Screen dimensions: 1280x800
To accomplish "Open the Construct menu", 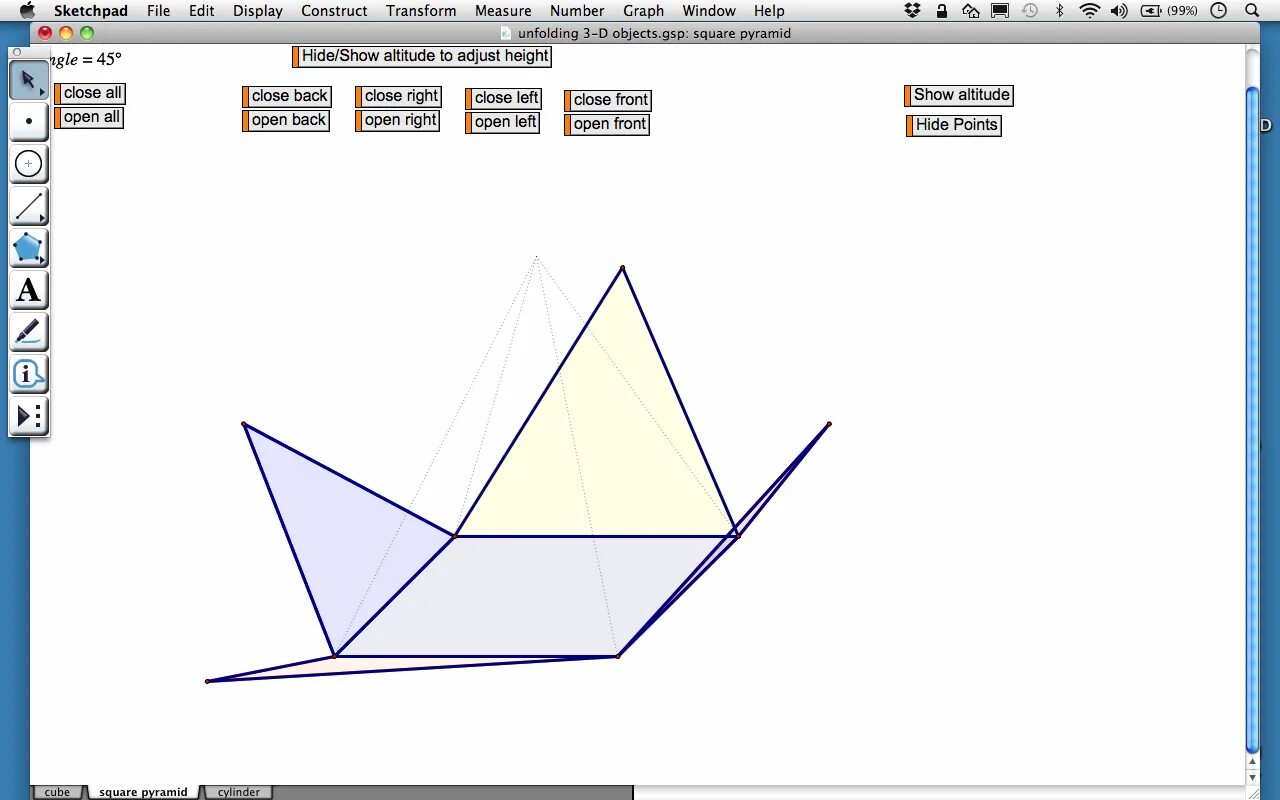I will click(x=334, y=11).
